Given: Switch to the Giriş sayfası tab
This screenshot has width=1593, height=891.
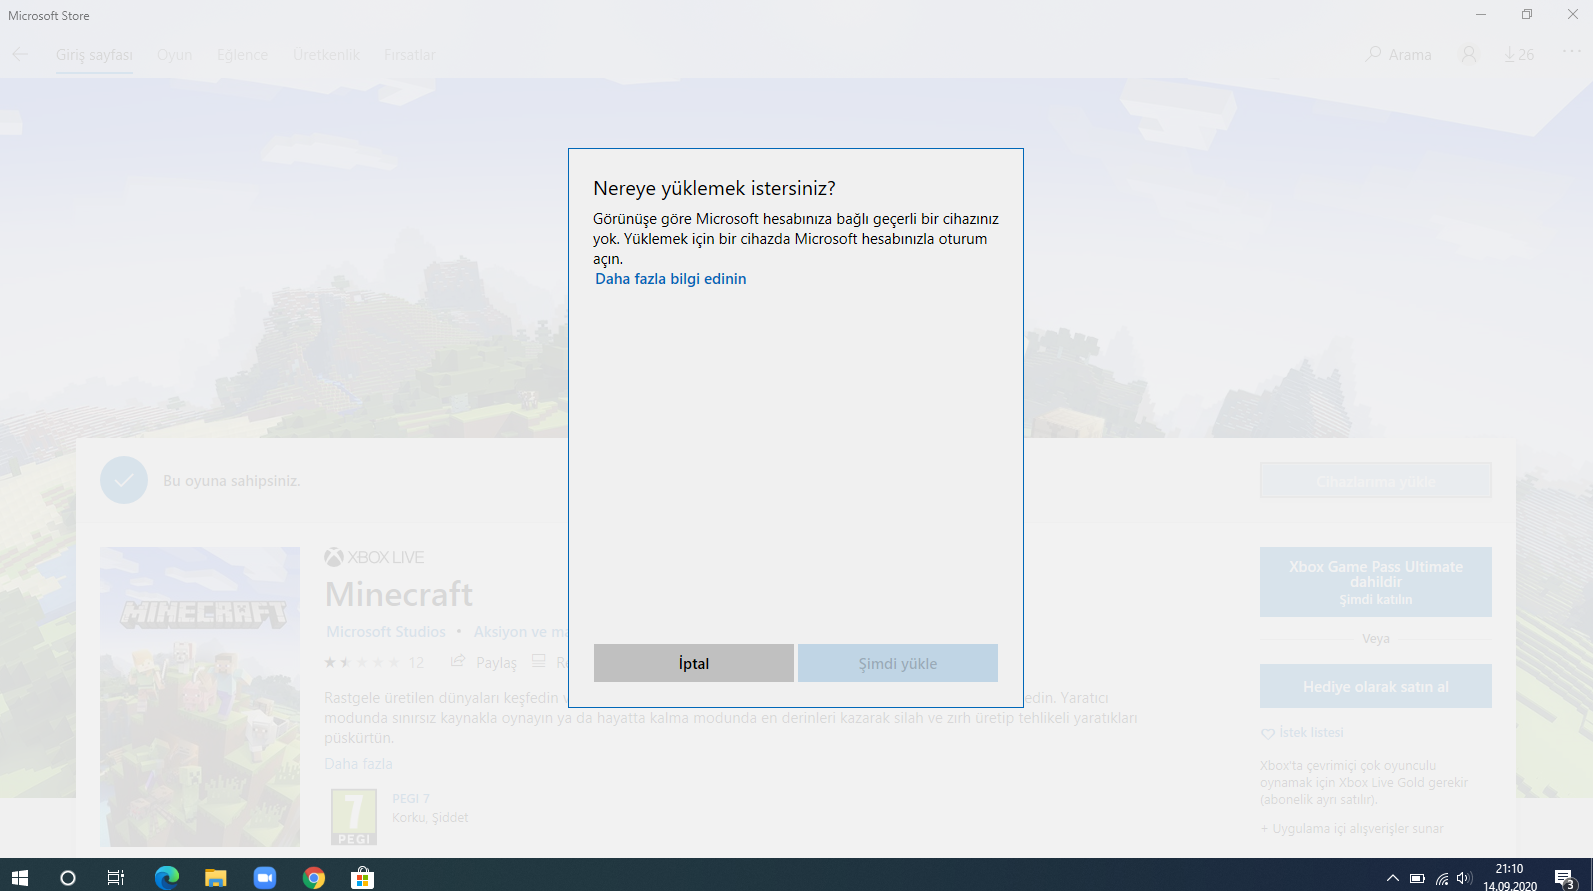Looking at the screenshot, I should point(94,55).
